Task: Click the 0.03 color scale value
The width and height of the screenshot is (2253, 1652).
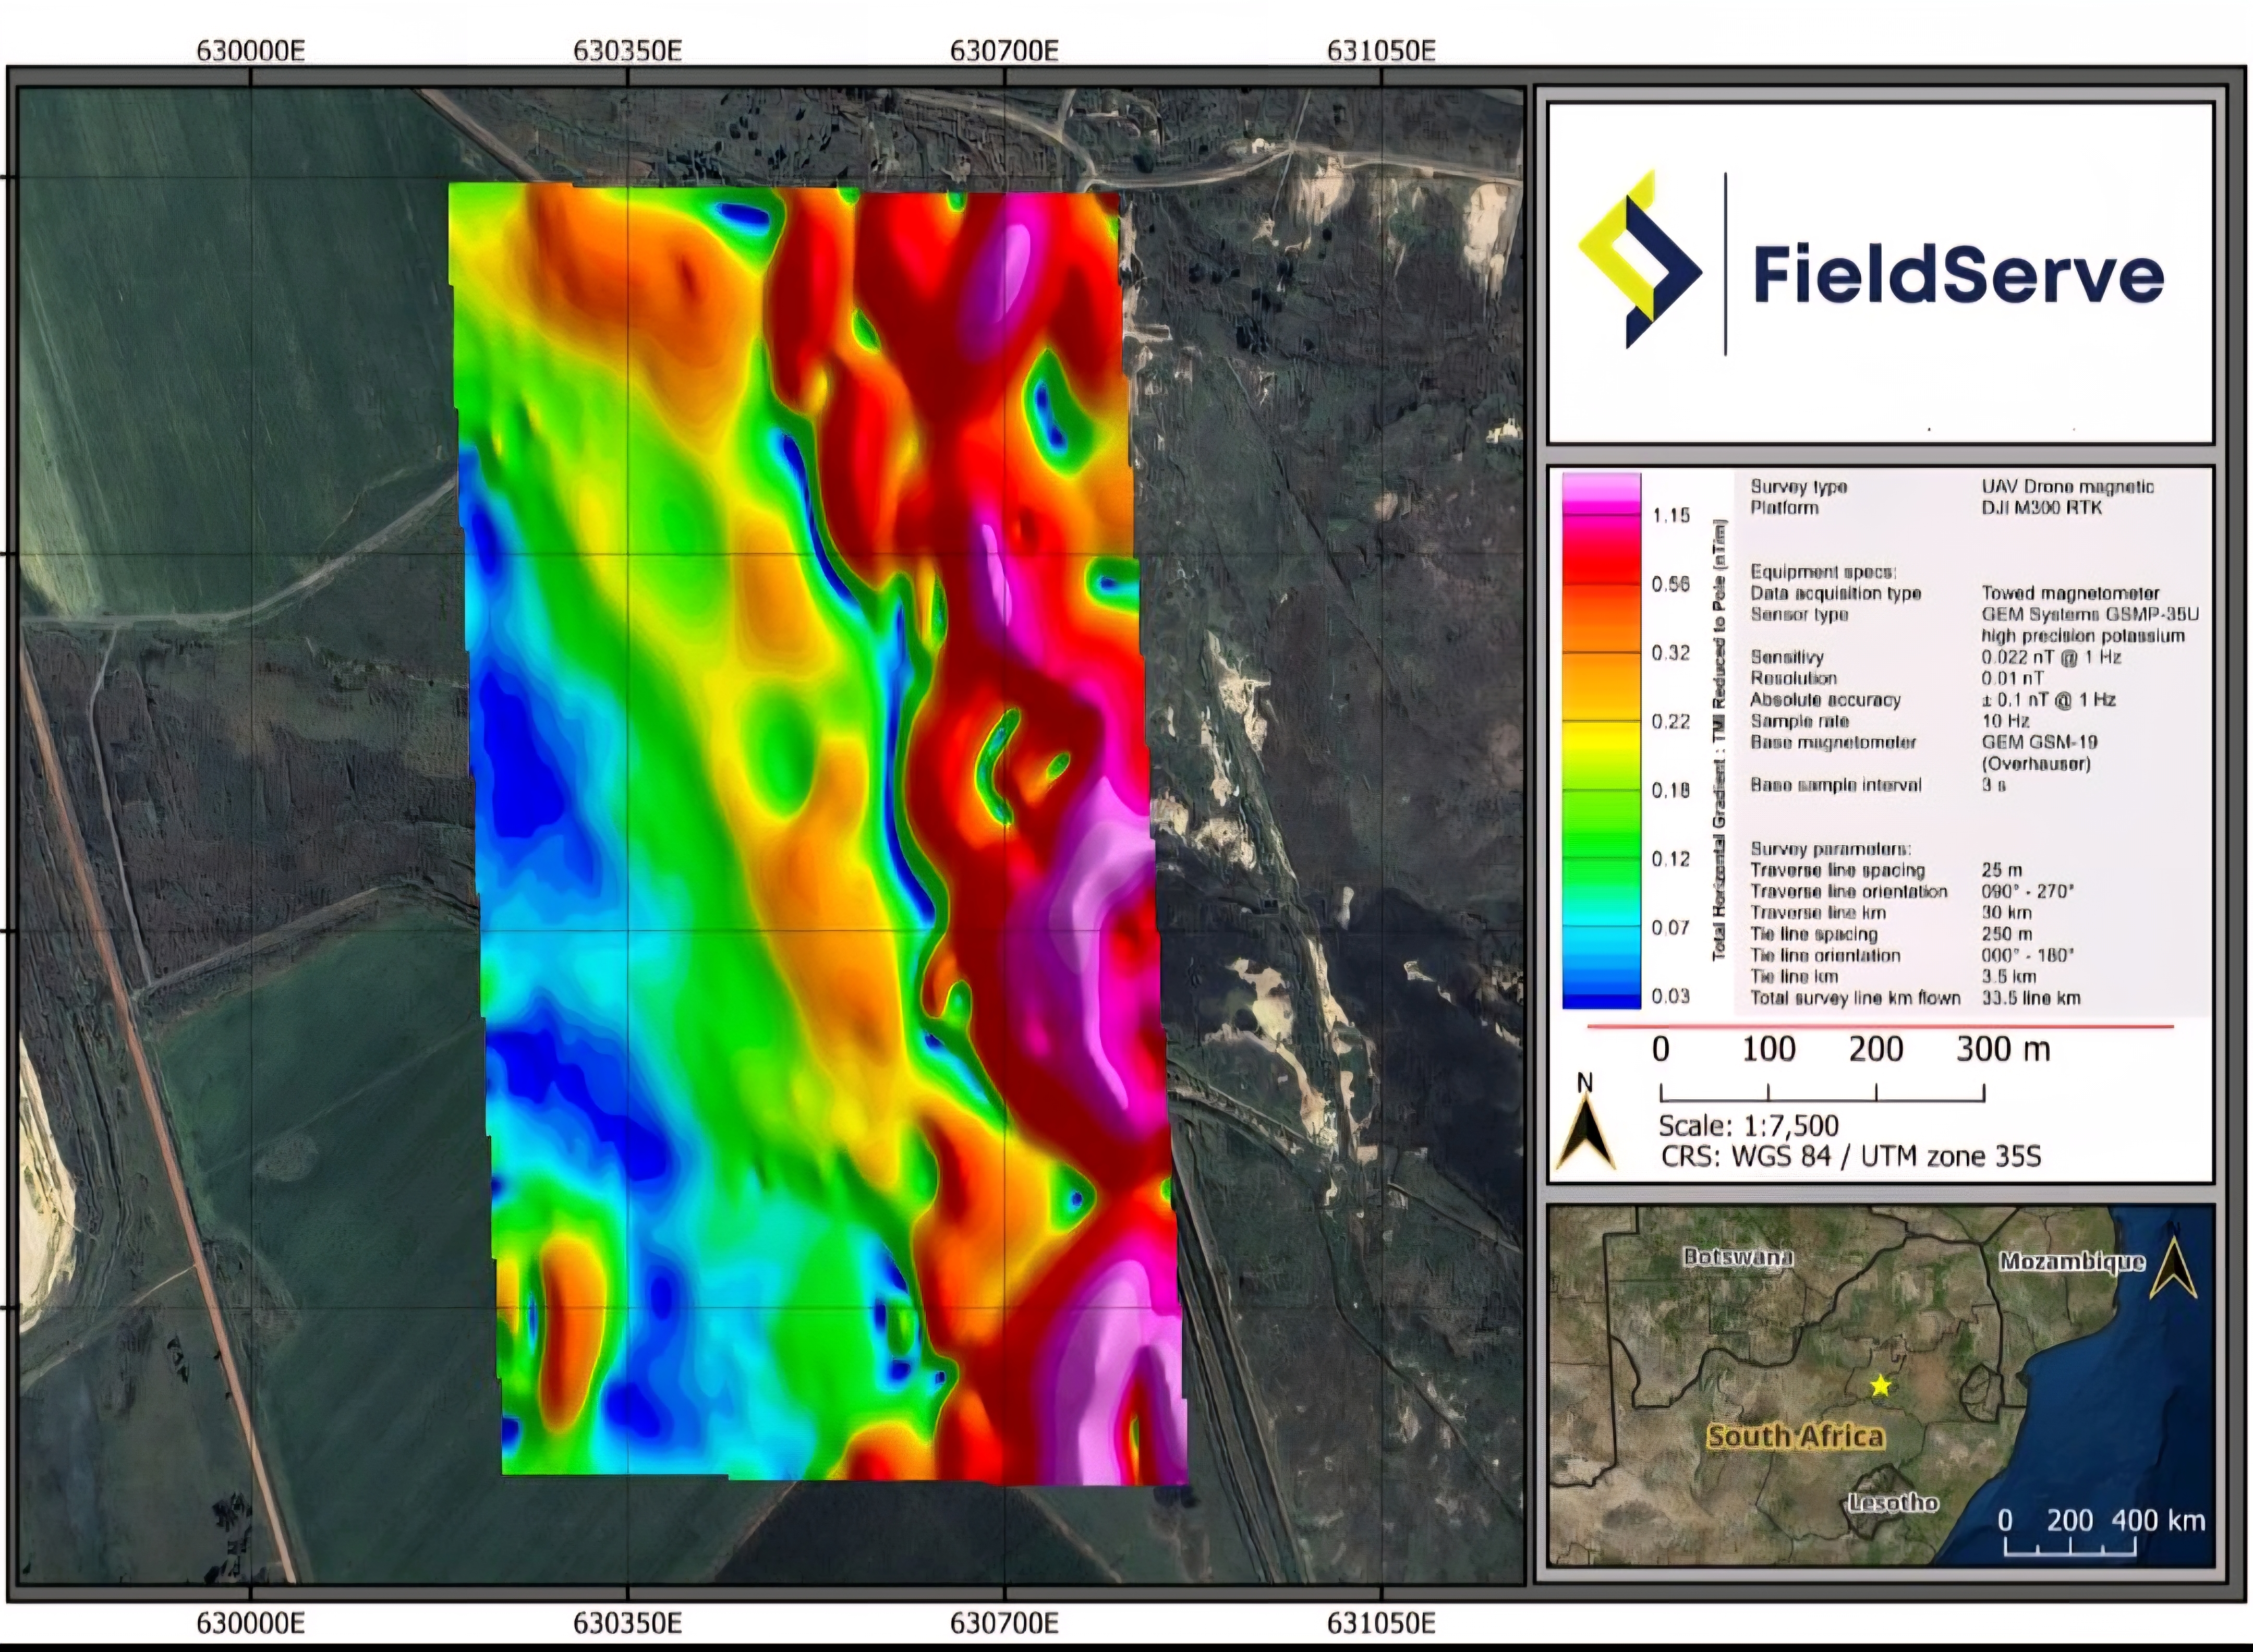Action: 1671,996
